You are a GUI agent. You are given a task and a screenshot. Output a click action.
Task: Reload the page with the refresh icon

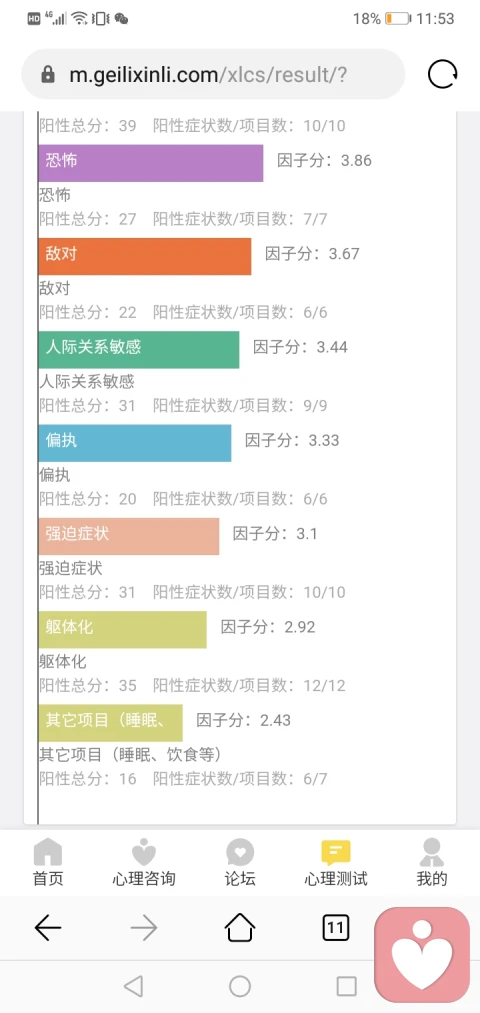click(443, 74)
